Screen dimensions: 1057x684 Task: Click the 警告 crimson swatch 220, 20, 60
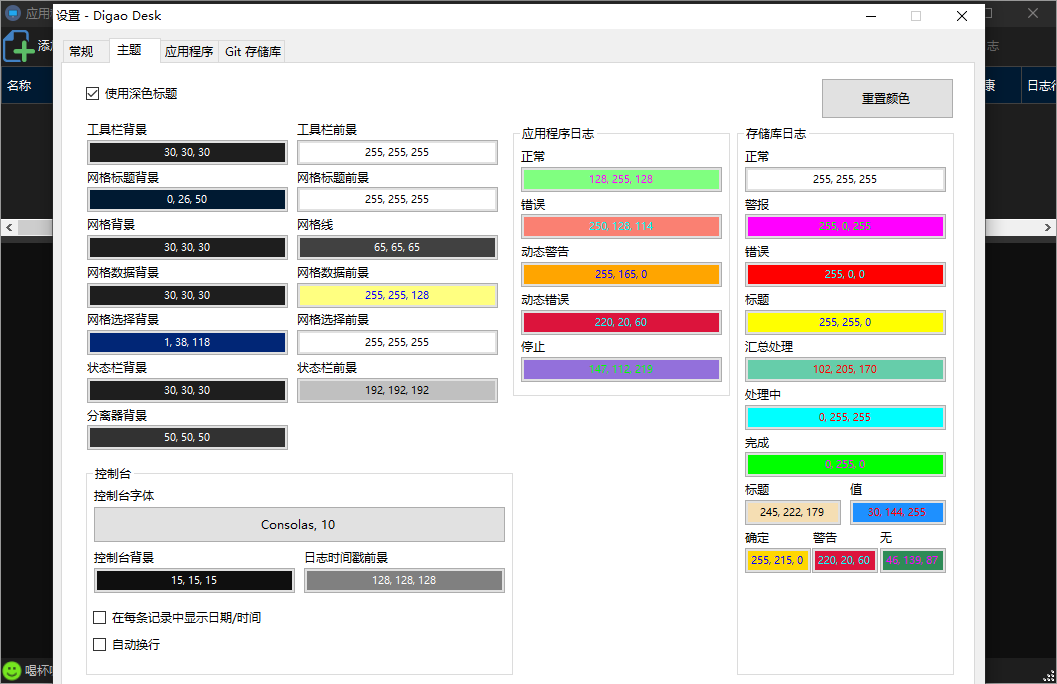[845, 560]
